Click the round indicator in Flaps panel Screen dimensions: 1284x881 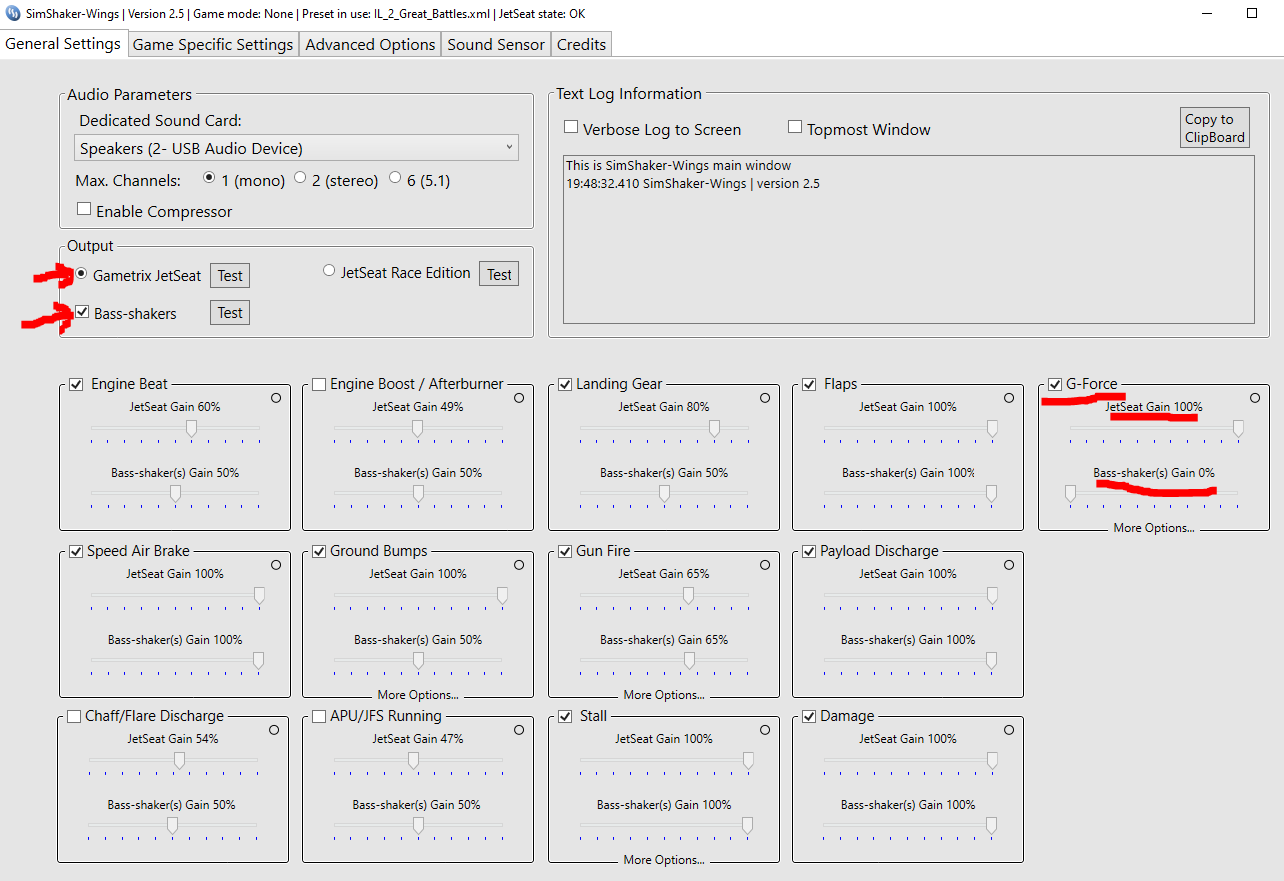click(1009, 398)
